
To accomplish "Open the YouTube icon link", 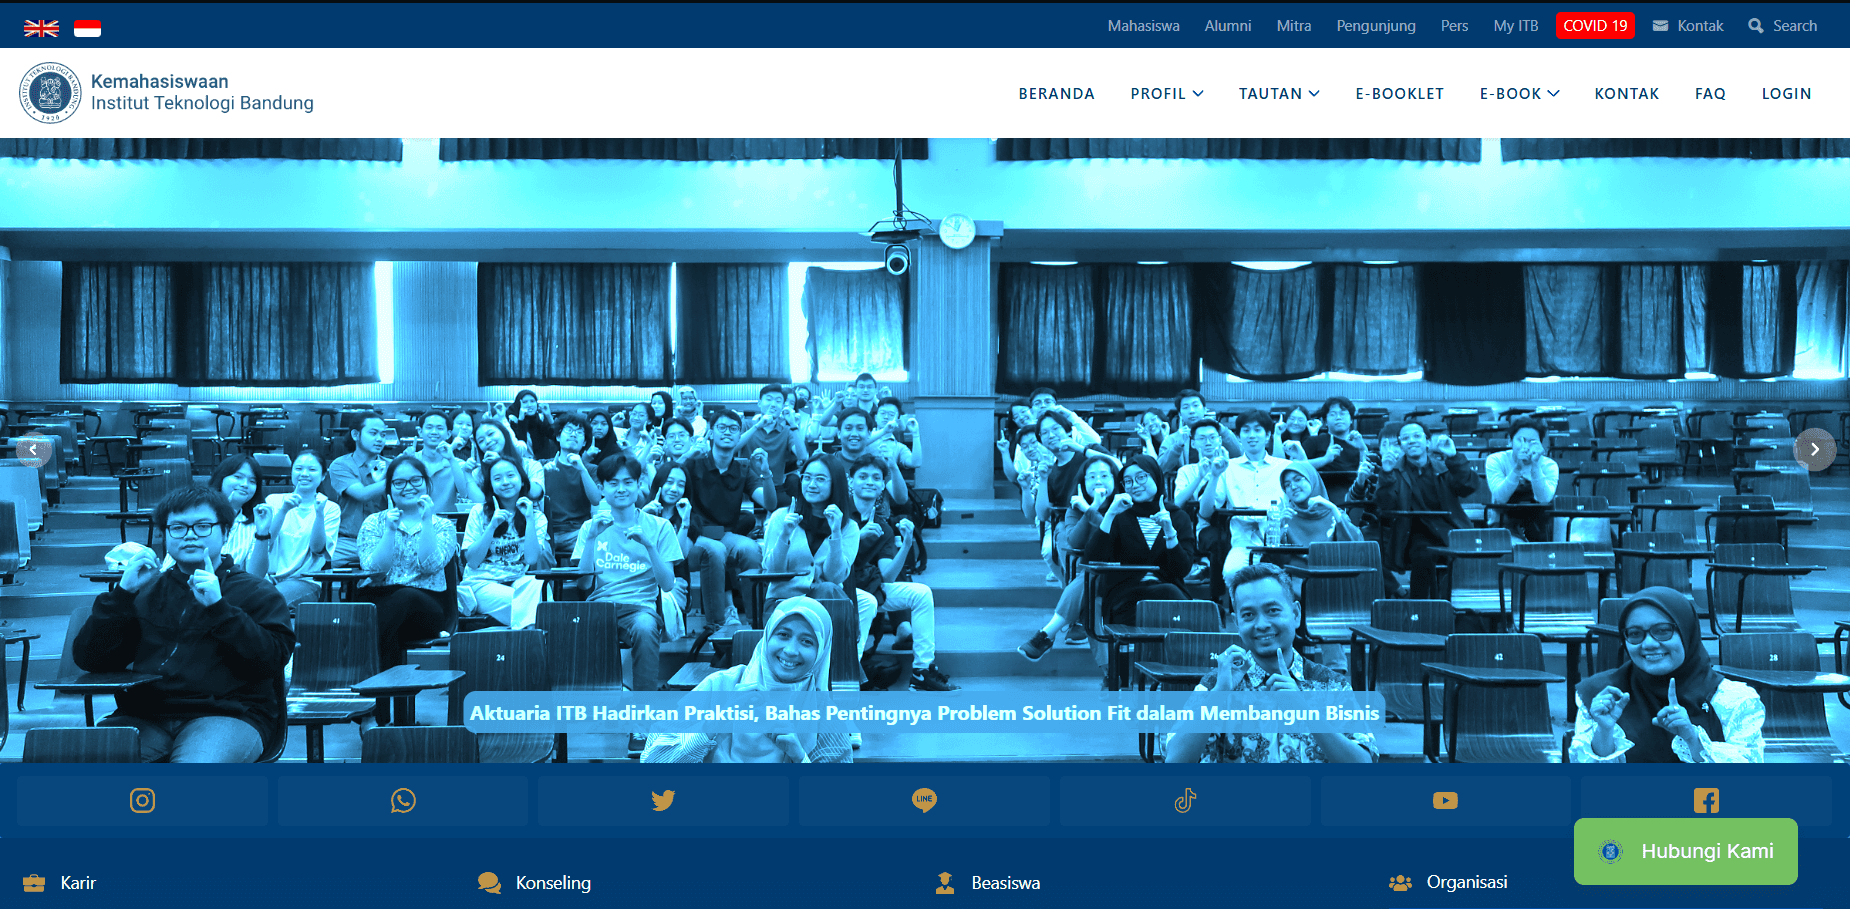I will [x=1445, y=801].
